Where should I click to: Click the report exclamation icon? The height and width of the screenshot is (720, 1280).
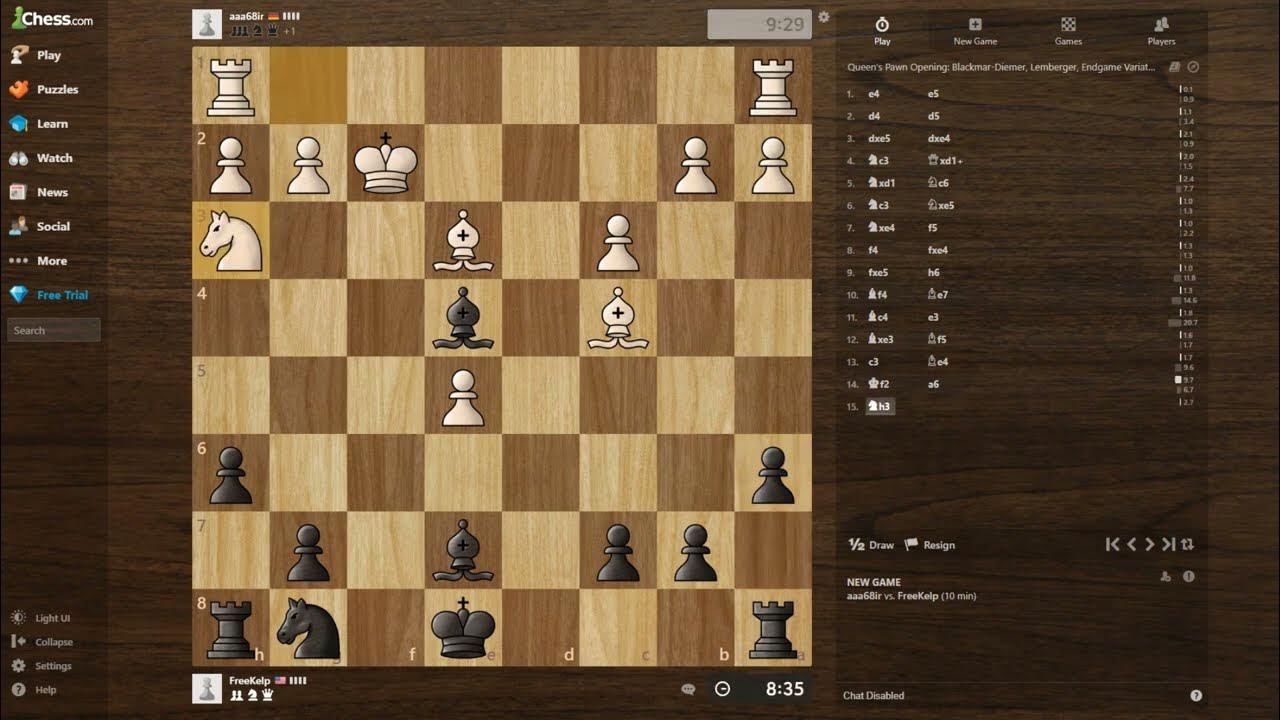click(x=1189, y=576)
